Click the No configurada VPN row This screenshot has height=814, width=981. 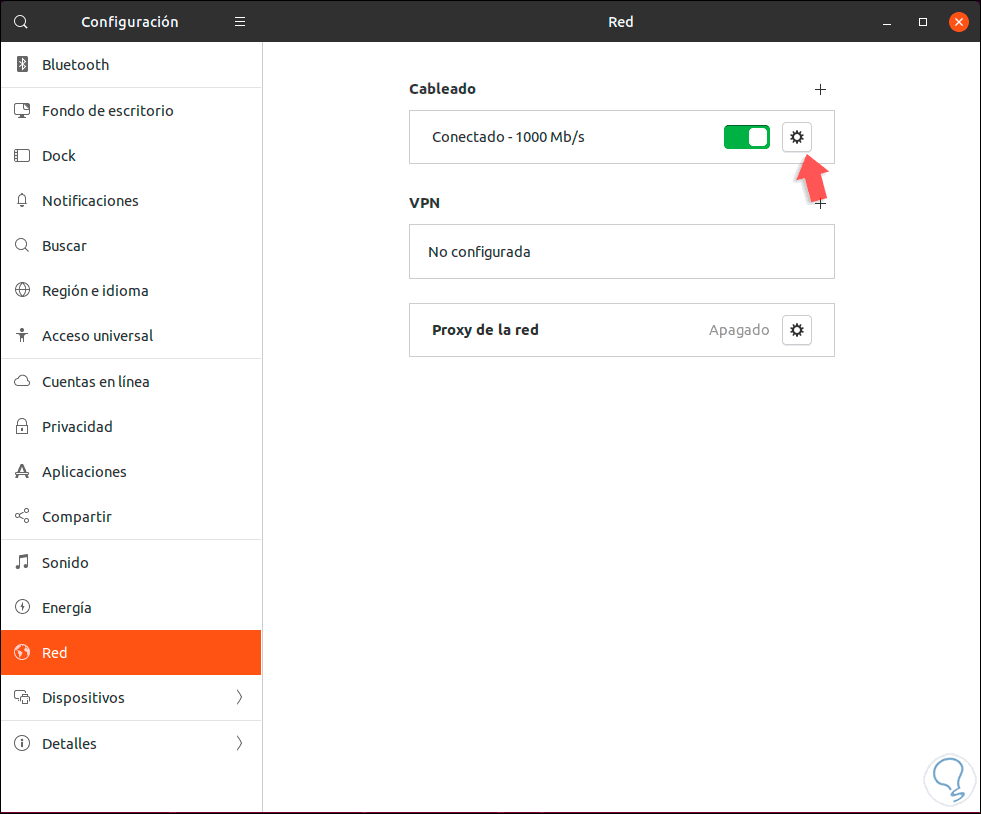click(x=621, y=252)
